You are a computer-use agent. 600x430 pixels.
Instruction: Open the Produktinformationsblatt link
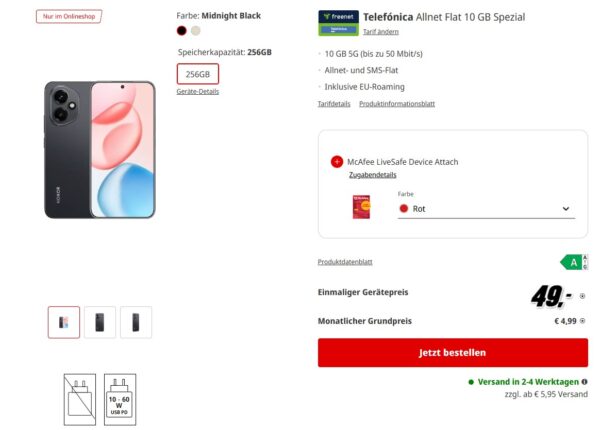(396, 104)
